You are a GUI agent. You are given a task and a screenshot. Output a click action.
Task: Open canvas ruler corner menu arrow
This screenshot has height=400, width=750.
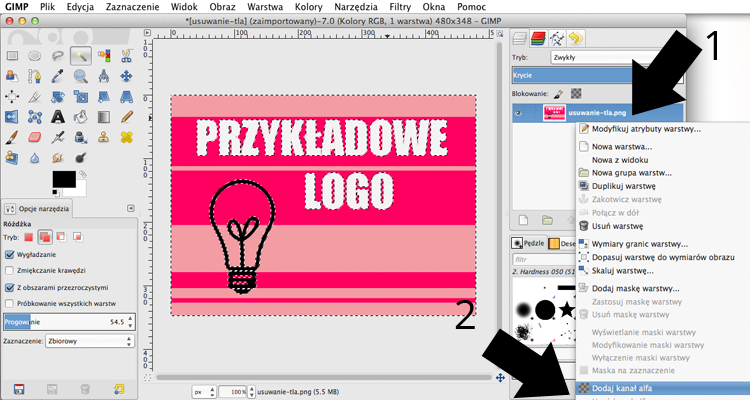[147, 33]
